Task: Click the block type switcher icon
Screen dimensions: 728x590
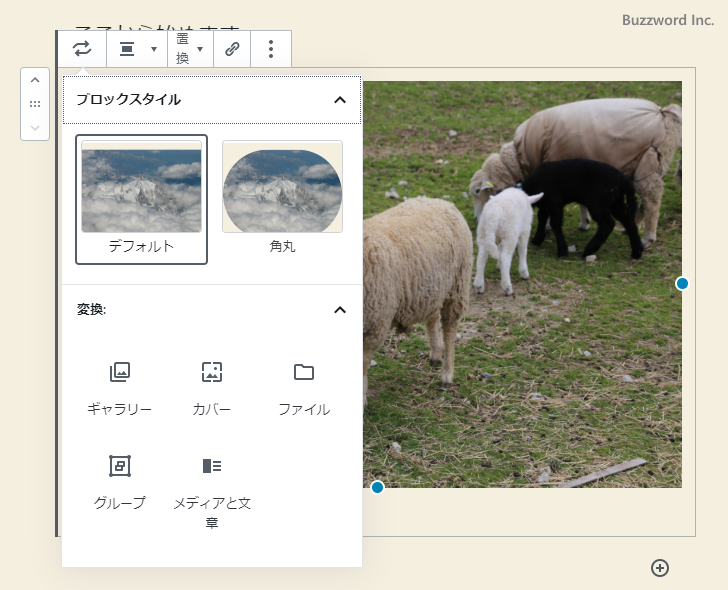Action: [x=82, y=49]
